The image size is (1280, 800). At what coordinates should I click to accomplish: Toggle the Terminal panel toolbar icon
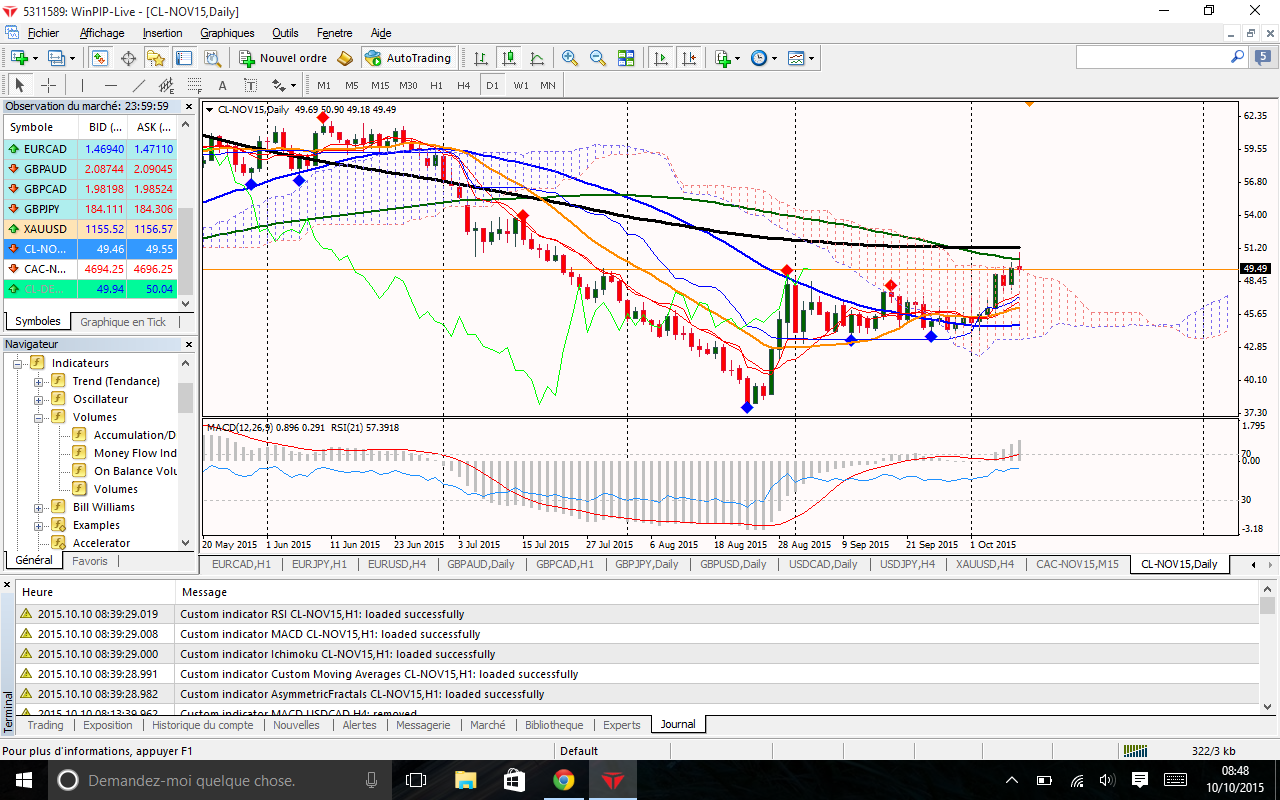[182, 58]
